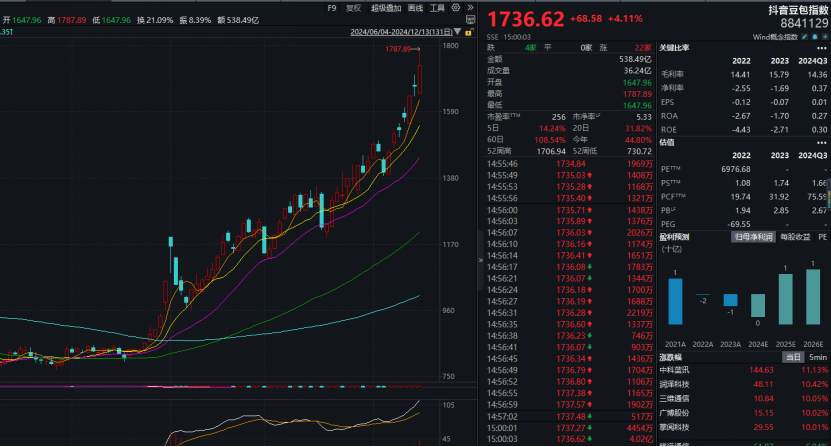Open the 中科蓝讯 stock row
This screenshot has height=447, width=831.
point(676,370)
